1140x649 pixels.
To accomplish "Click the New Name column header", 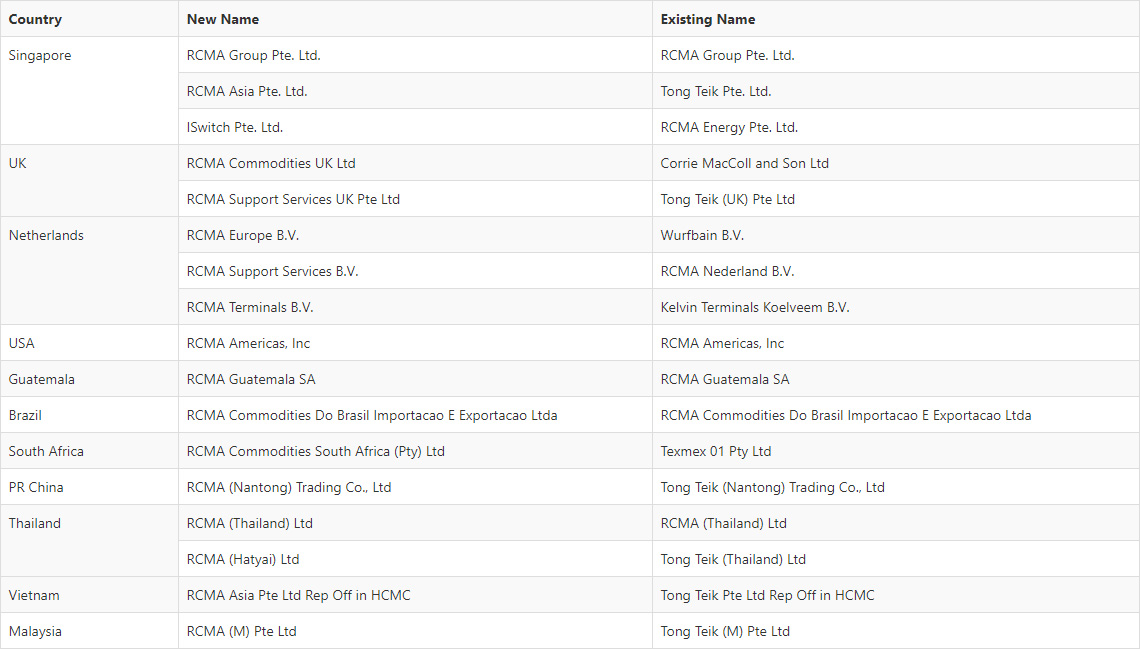I will [x=415, y=19].
